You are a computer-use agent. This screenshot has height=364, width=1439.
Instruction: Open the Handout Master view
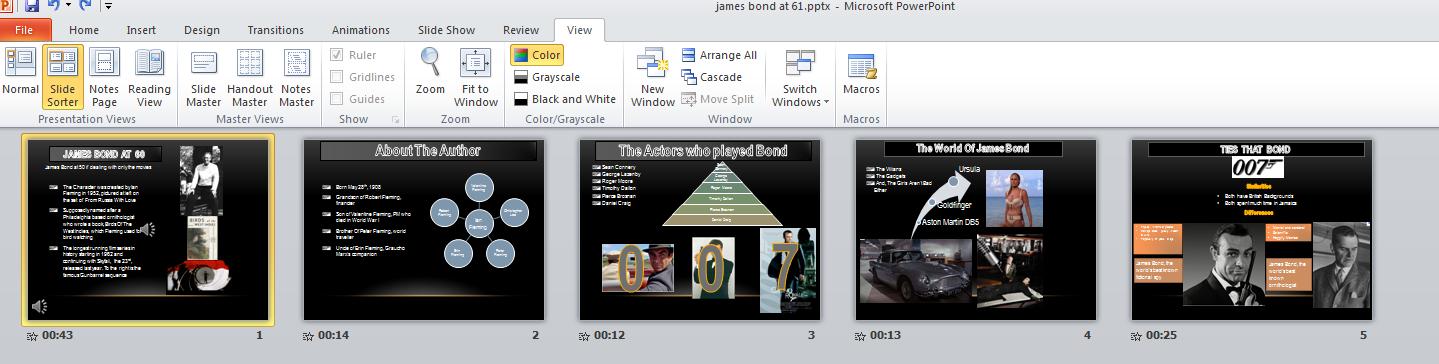[x=250, y=76]
